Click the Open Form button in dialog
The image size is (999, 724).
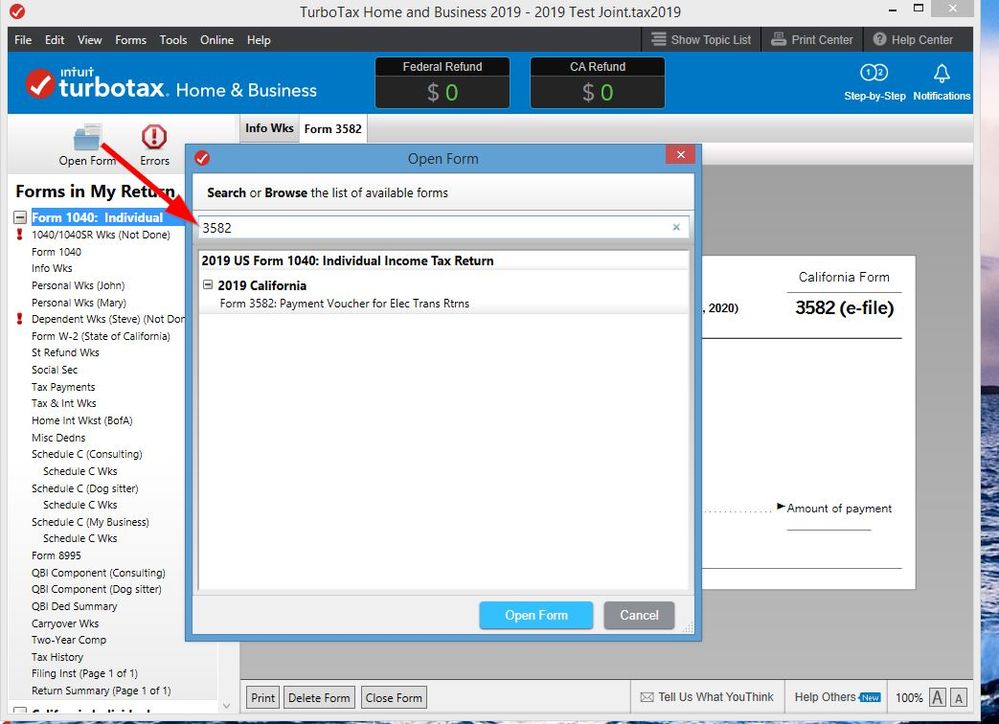(536, 615)
